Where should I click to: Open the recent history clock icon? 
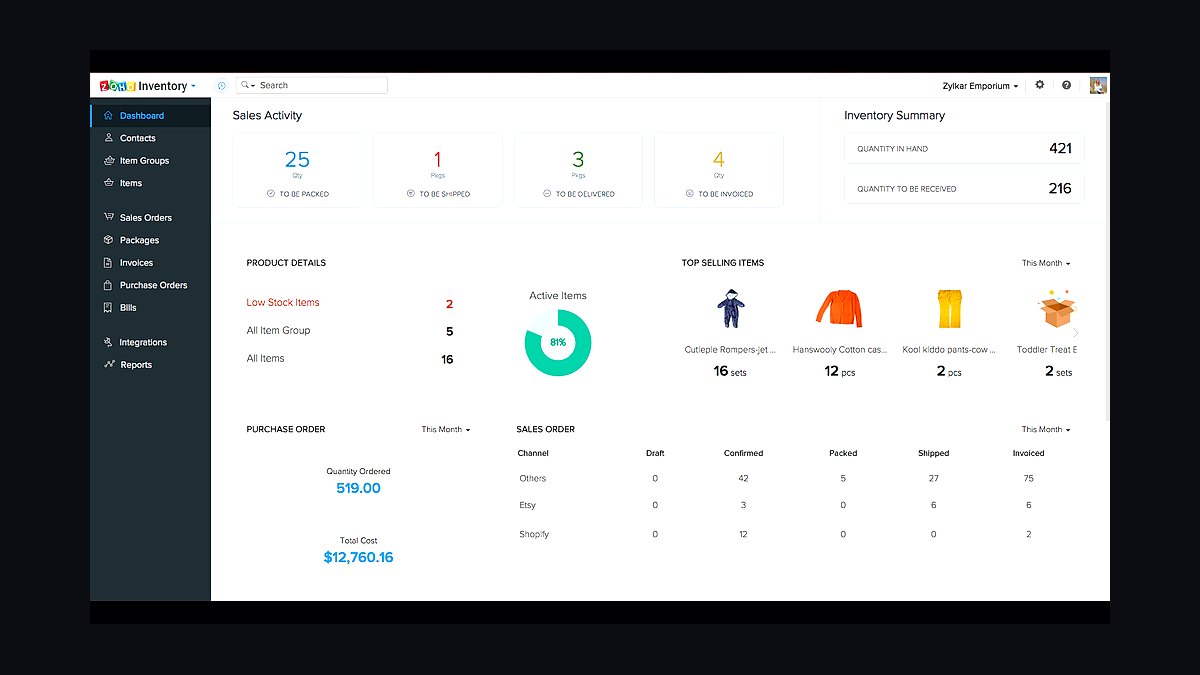pos(222,86)
